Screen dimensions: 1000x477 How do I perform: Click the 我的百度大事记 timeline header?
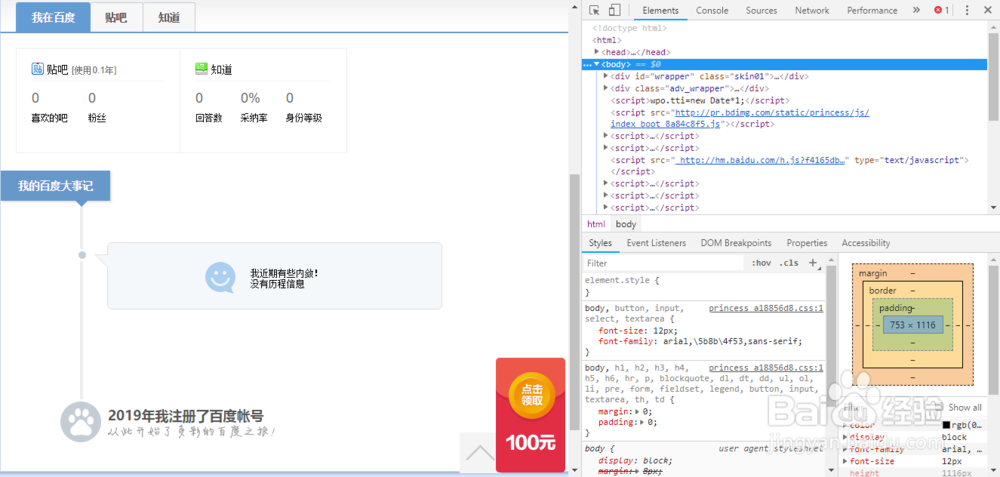pyautogui.click(x=55, y=186)
